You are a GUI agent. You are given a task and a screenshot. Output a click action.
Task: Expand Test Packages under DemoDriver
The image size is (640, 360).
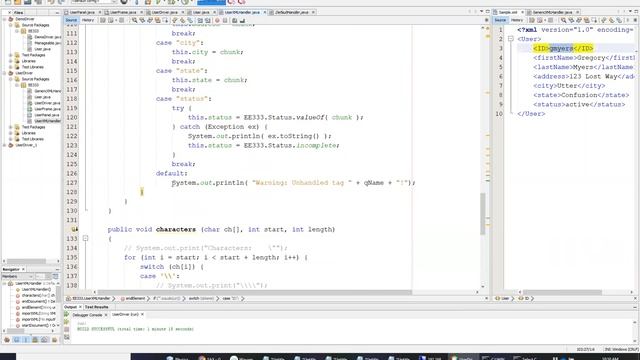pyautogui.click(x=11, y=55)
